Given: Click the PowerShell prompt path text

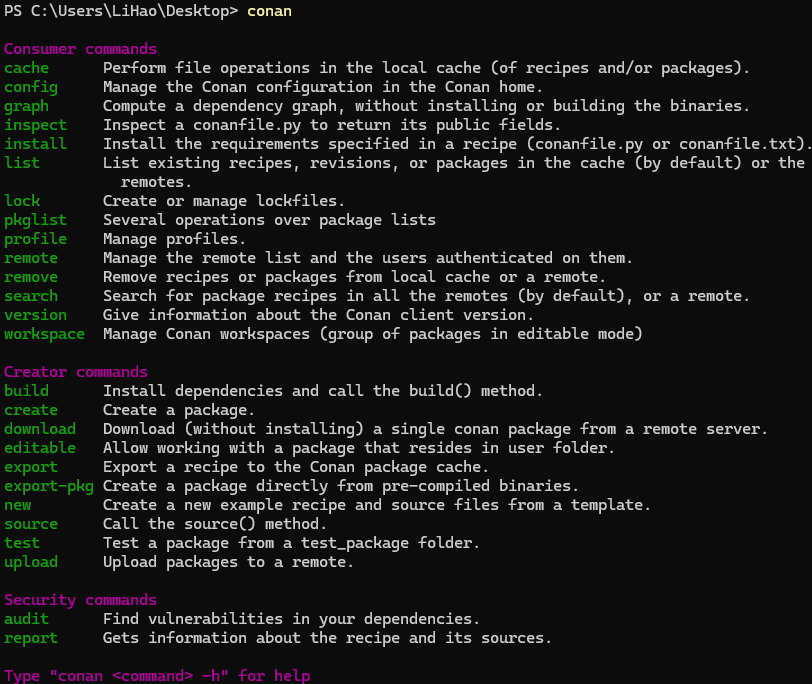Looking at the screenshot, I should [120, 11].
